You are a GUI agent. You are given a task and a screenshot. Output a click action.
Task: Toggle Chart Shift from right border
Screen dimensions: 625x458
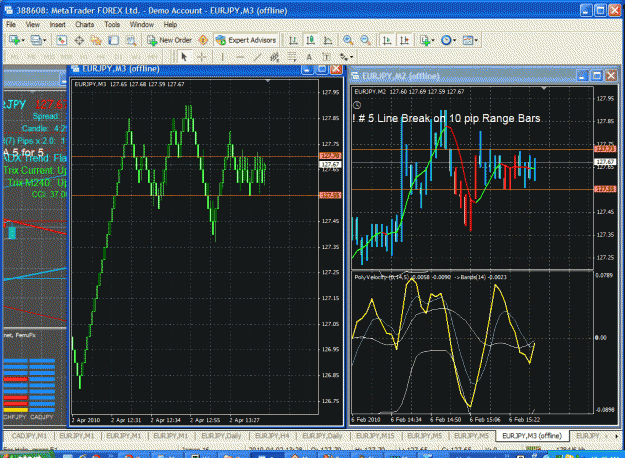point(404,40)
